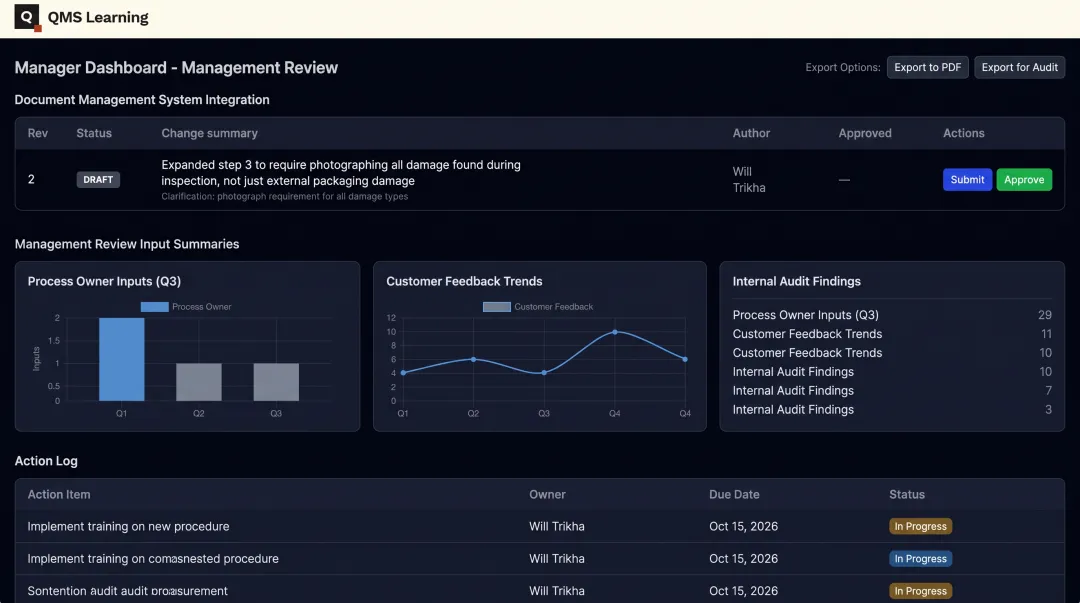Click Customer Feedback Trends row showing 10
1080x603 pixels.
point(892,353)
